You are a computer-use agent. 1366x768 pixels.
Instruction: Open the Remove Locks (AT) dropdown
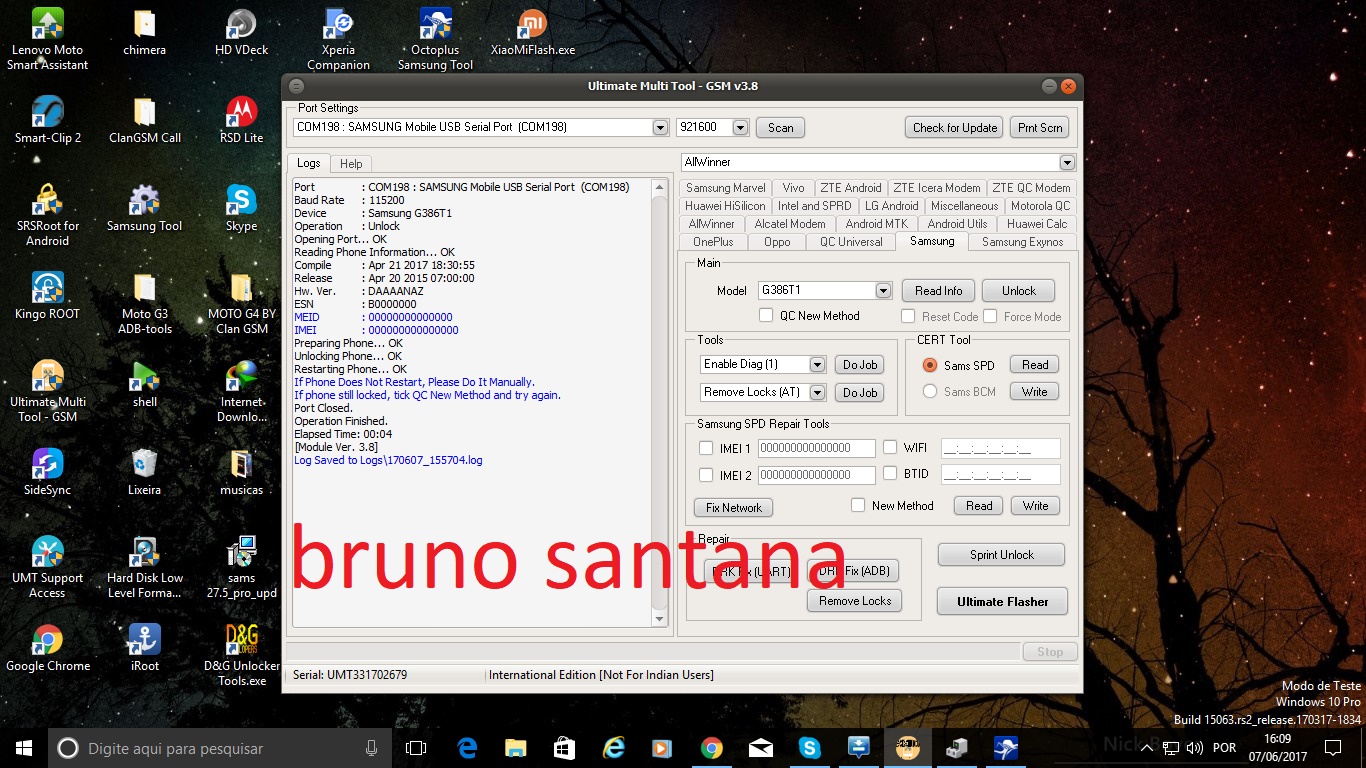tap(817, 393)
